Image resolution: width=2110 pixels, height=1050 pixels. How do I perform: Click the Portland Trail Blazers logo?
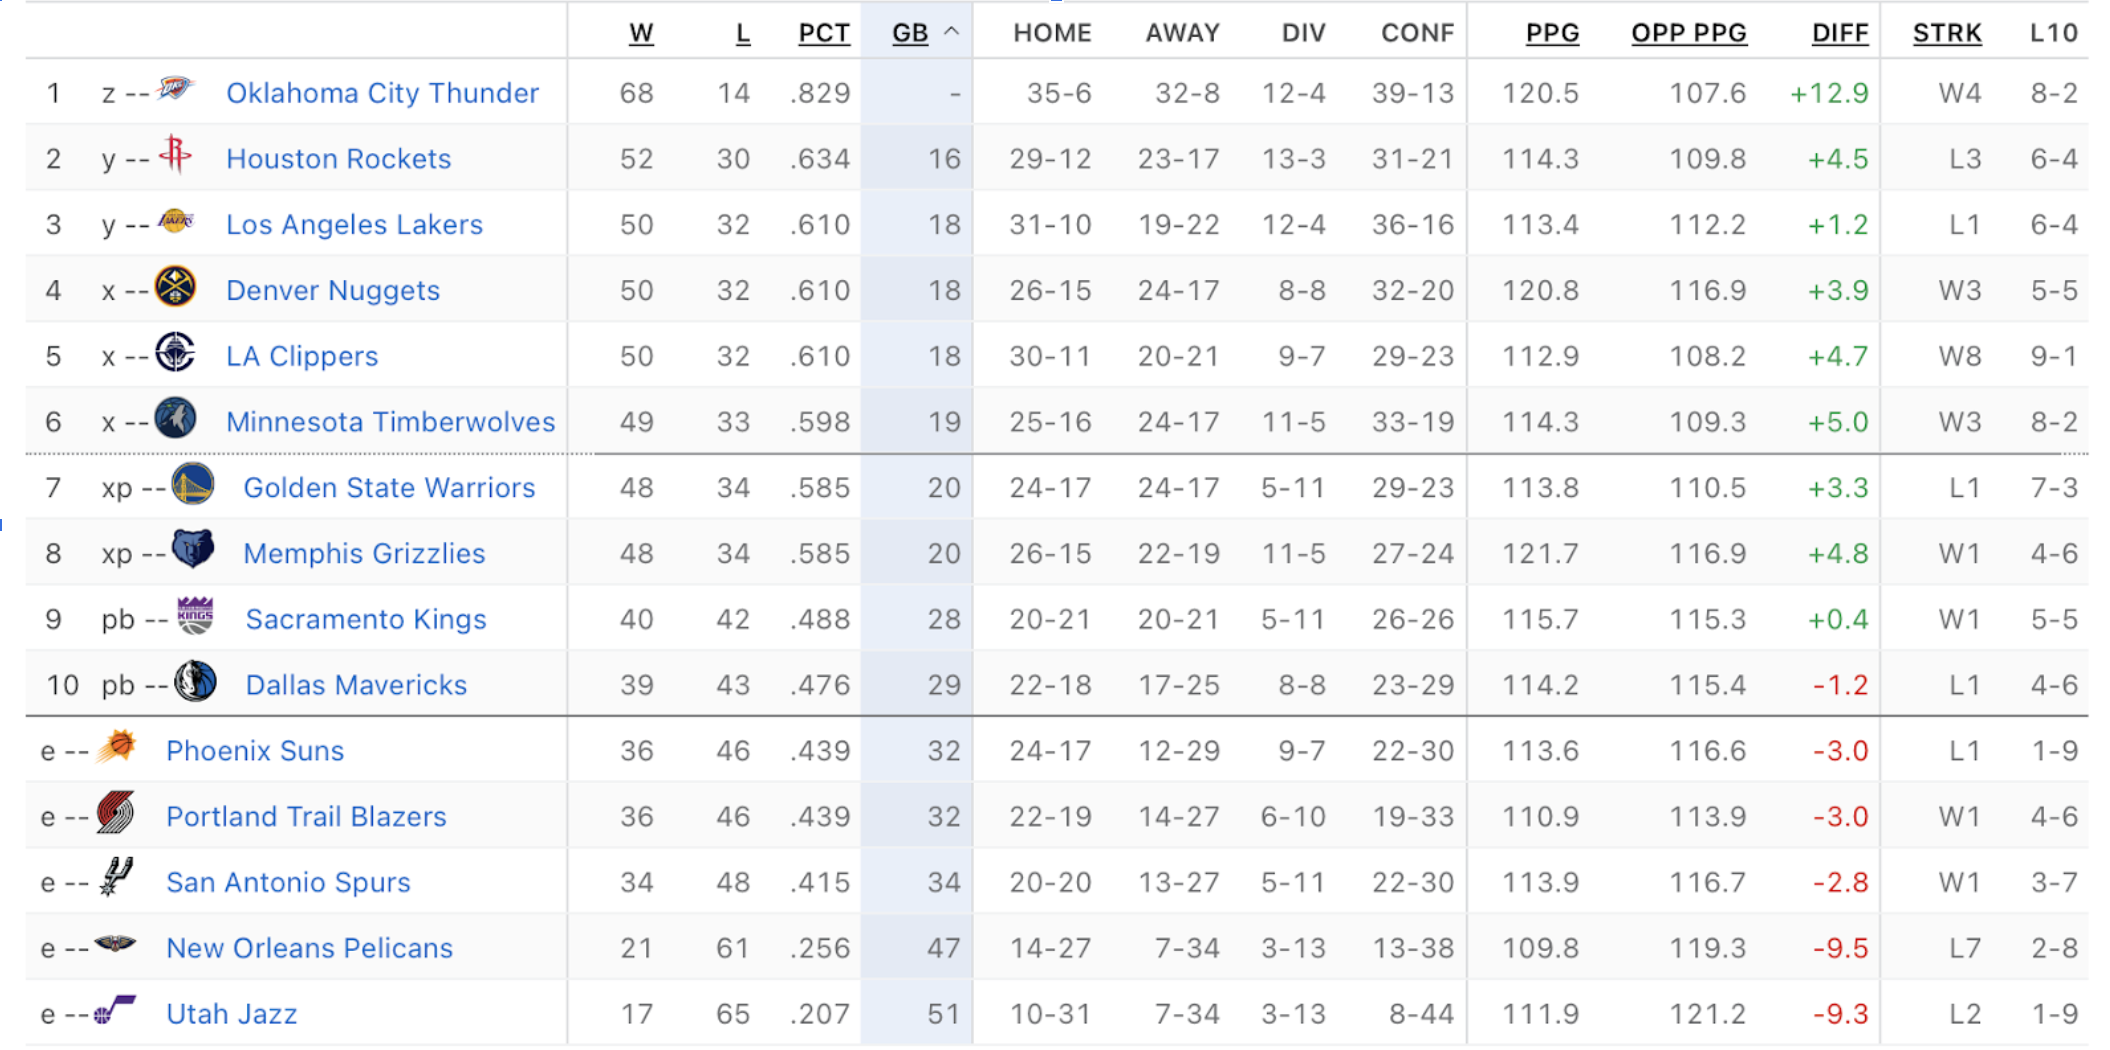coord(115,813)
